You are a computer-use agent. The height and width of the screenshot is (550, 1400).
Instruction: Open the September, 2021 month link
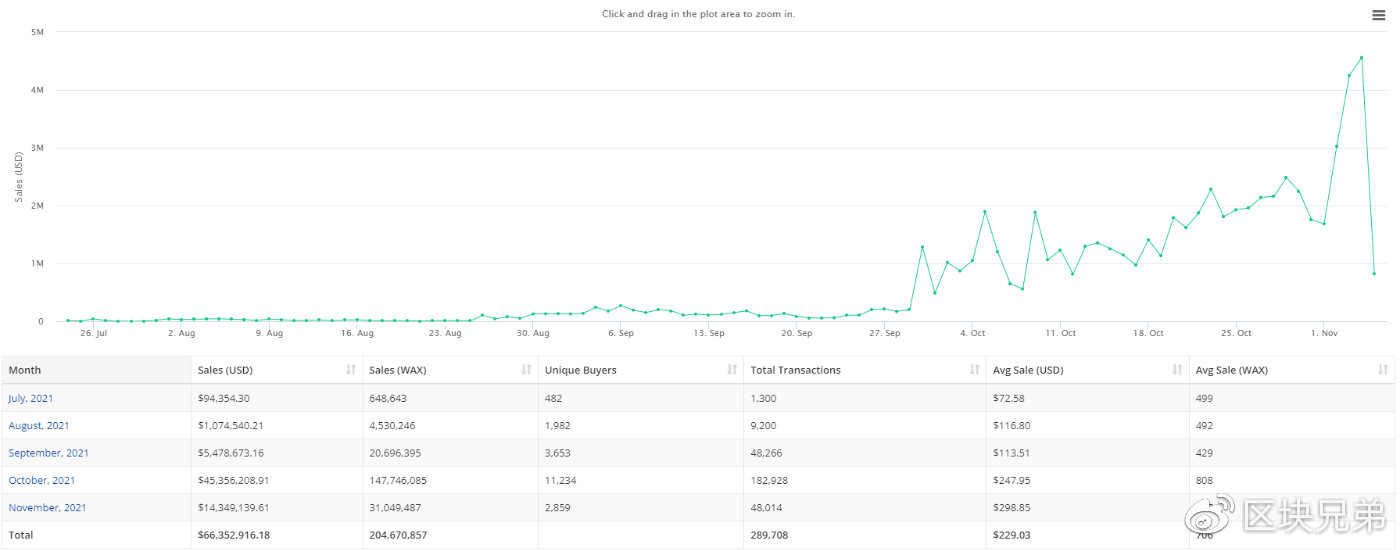[48, 453]
